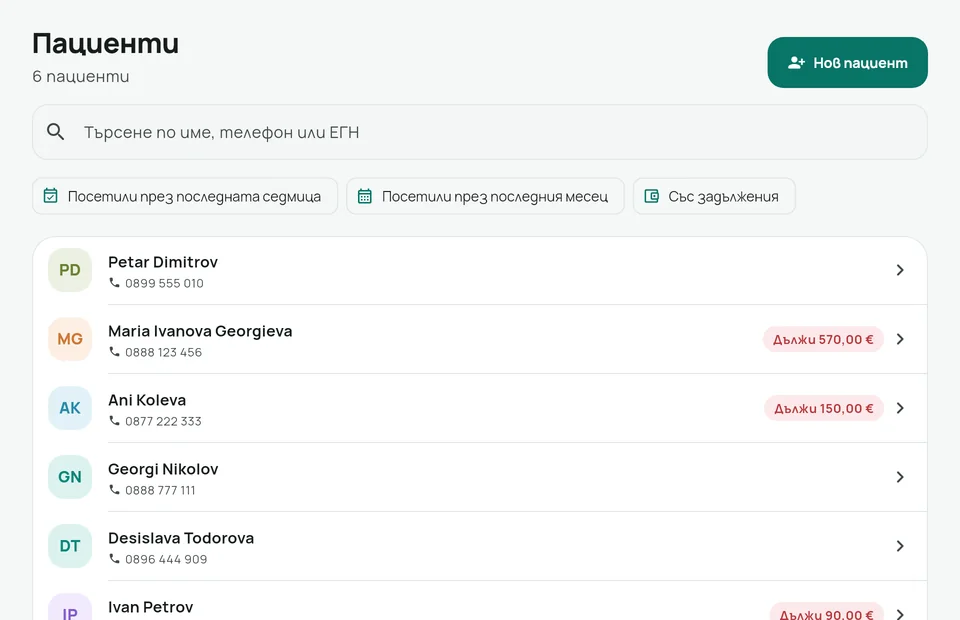Click the phone icon under Maria Ivanova Georgieva

coord(114,352)
